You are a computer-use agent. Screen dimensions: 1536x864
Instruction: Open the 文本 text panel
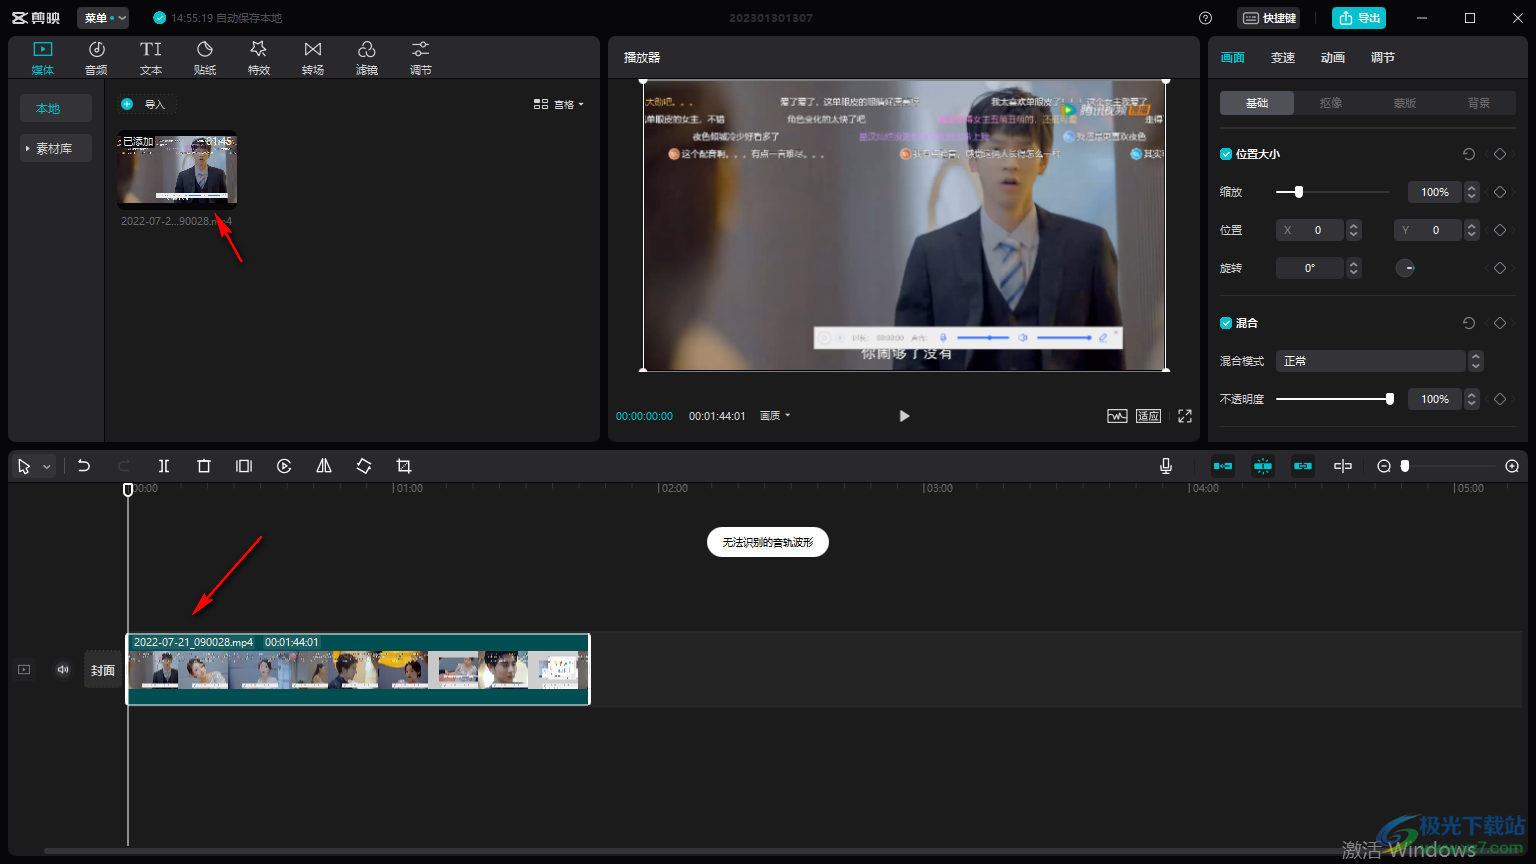coord(151,58)
